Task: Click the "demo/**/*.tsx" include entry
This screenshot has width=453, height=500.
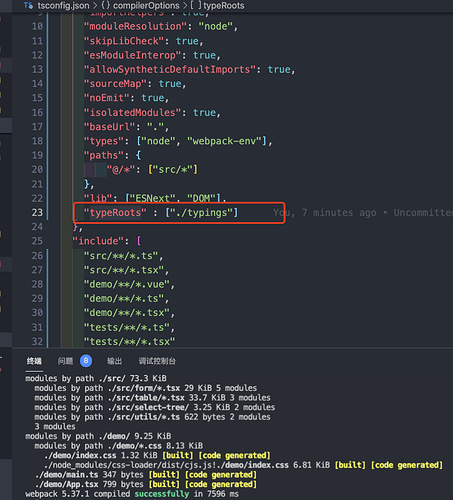Action: pos(127,313)
